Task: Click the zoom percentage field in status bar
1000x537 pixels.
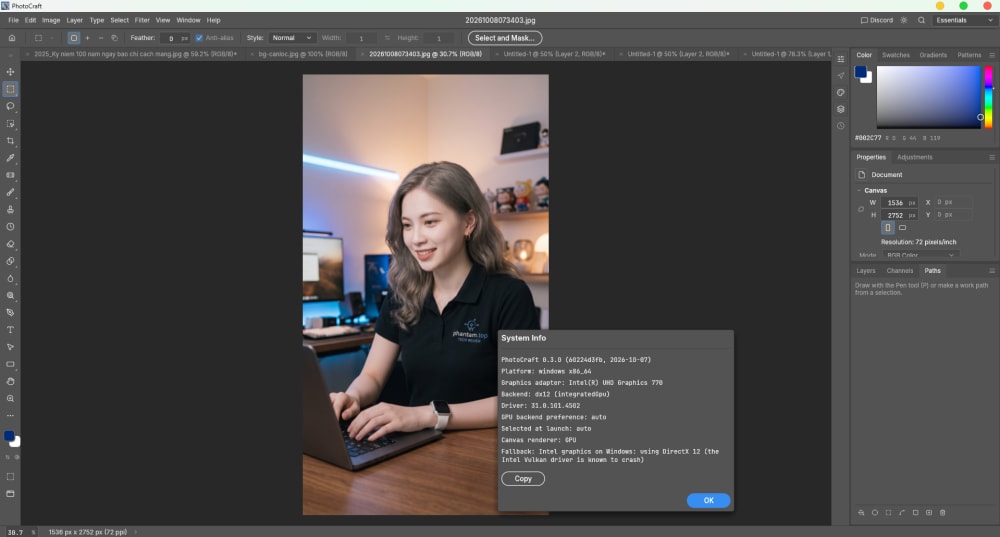Action: (15, 533)
